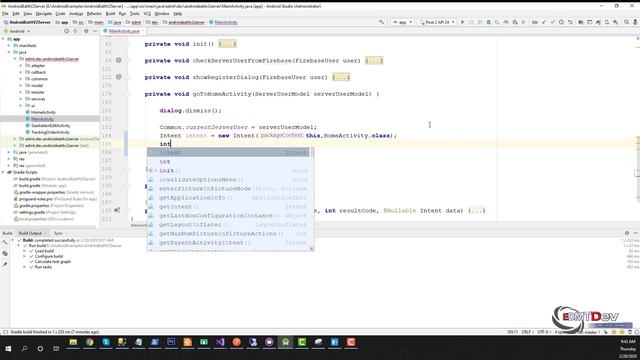Image resolution: width=640 pixels, height=360 pixels.
Task: Open the Refactor menu
Action: 94,13
